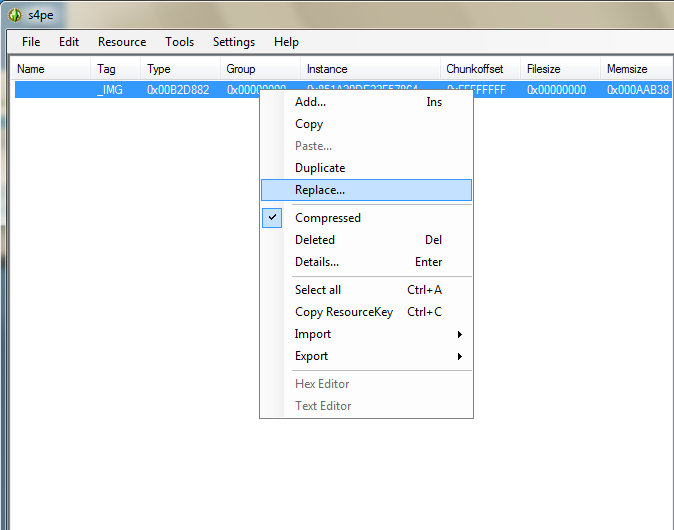Select the _IMG resource row
The height and width of the screenshot is (530, 674).
(x=110, y=90)
